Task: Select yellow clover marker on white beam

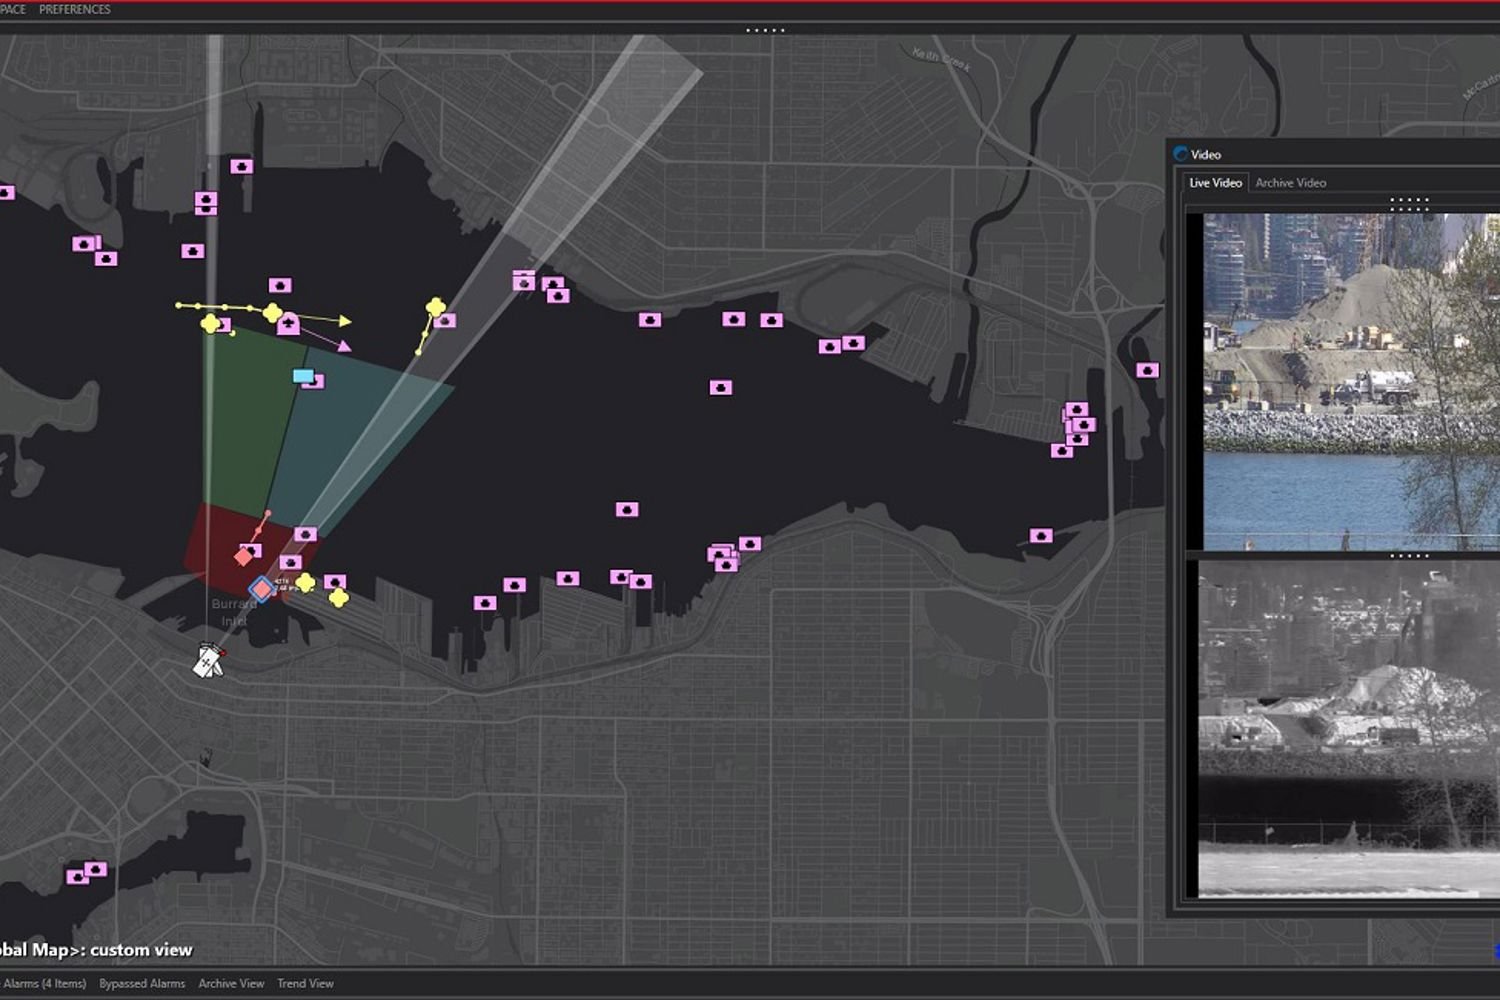Action: [436, 307]
